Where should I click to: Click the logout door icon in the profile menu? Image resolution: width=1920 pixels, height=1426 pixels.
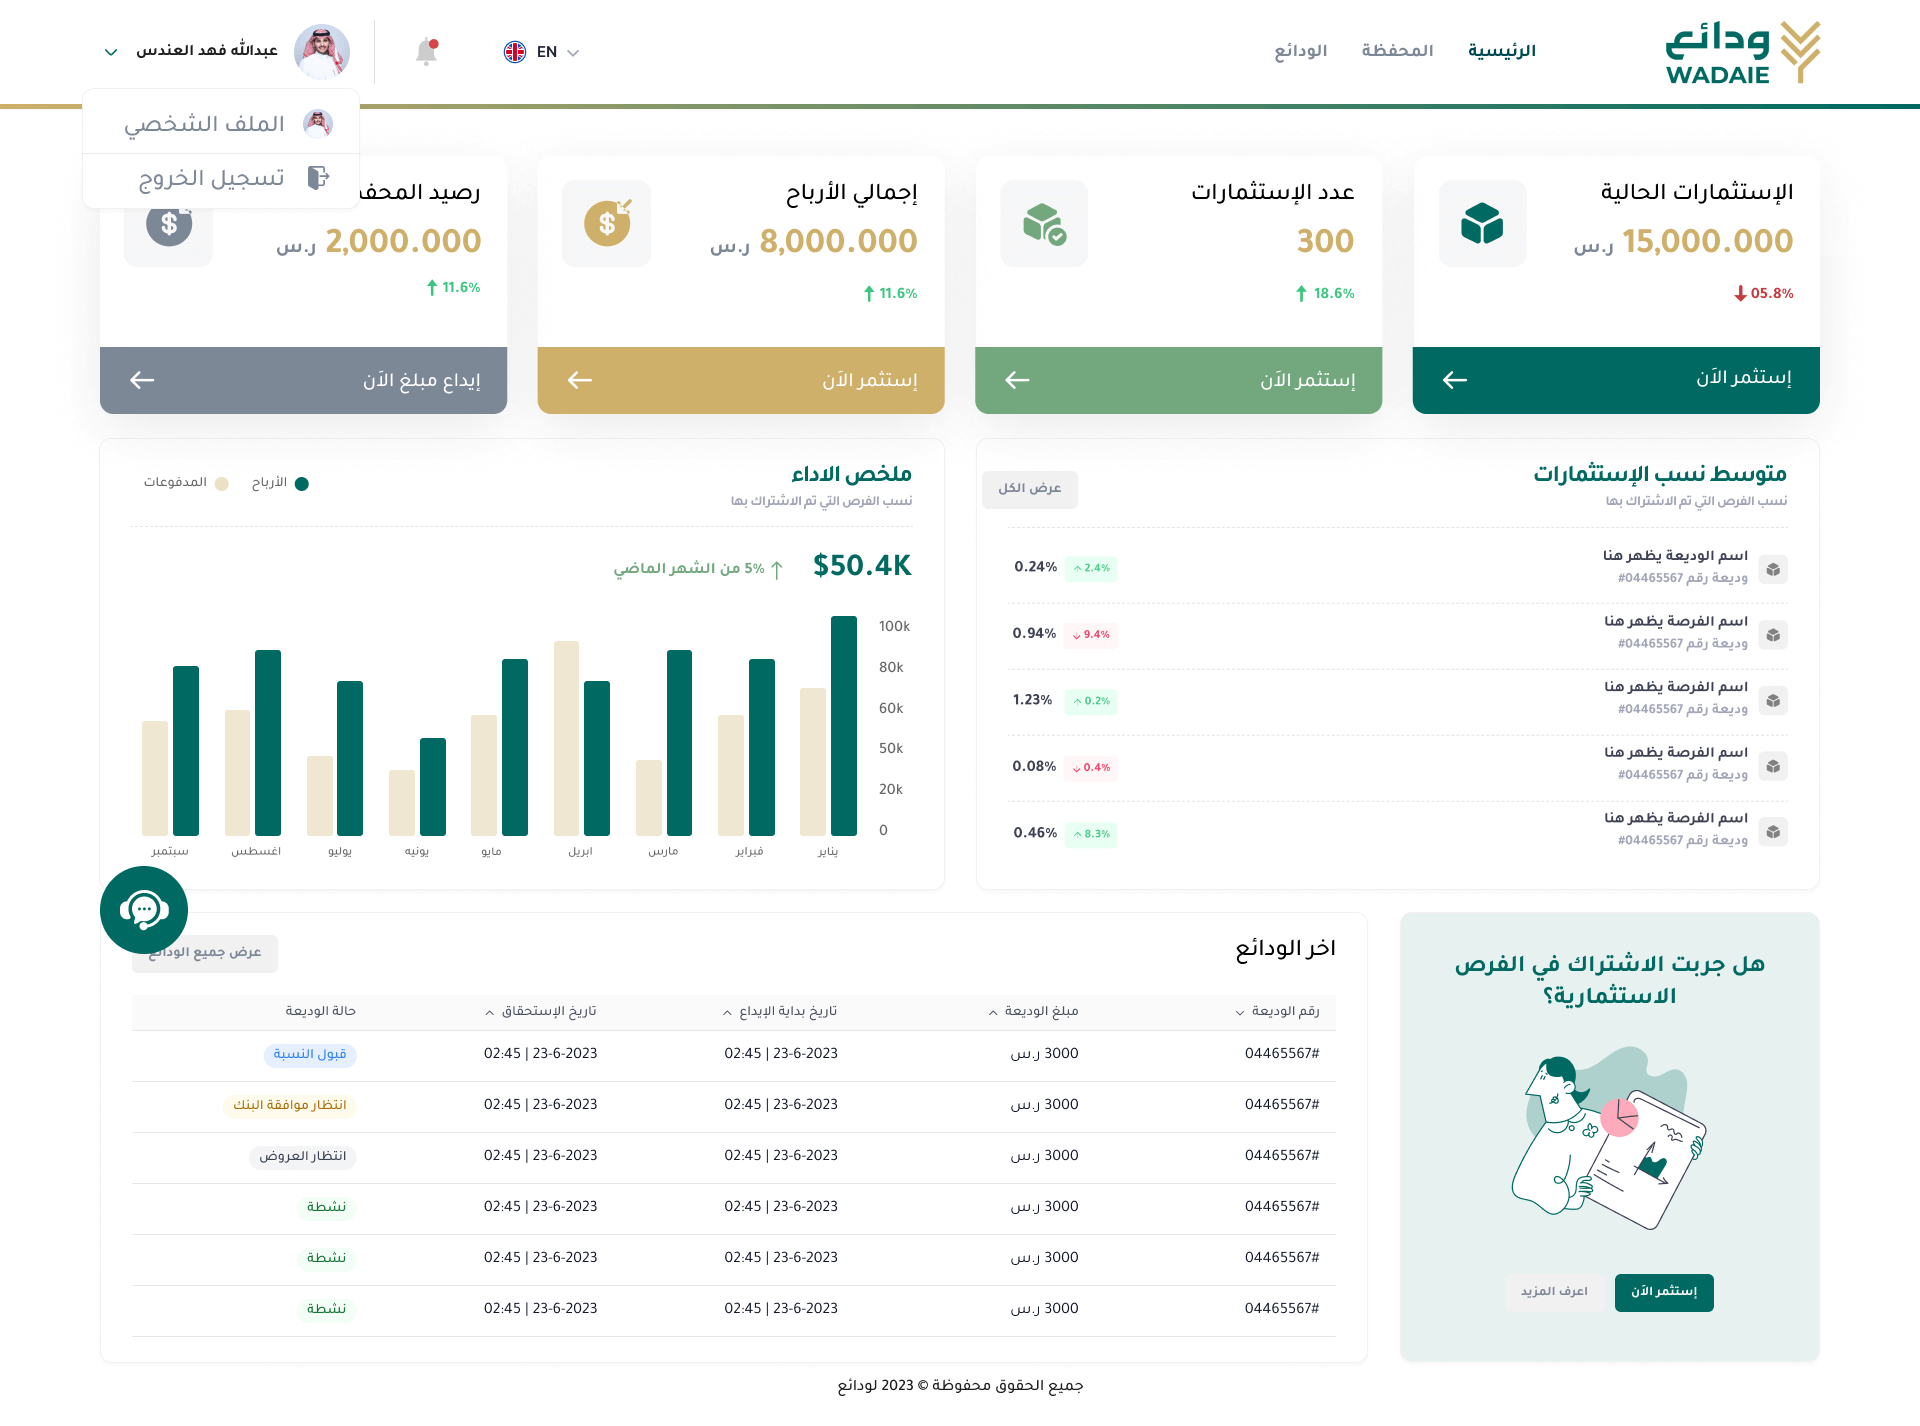318,178
